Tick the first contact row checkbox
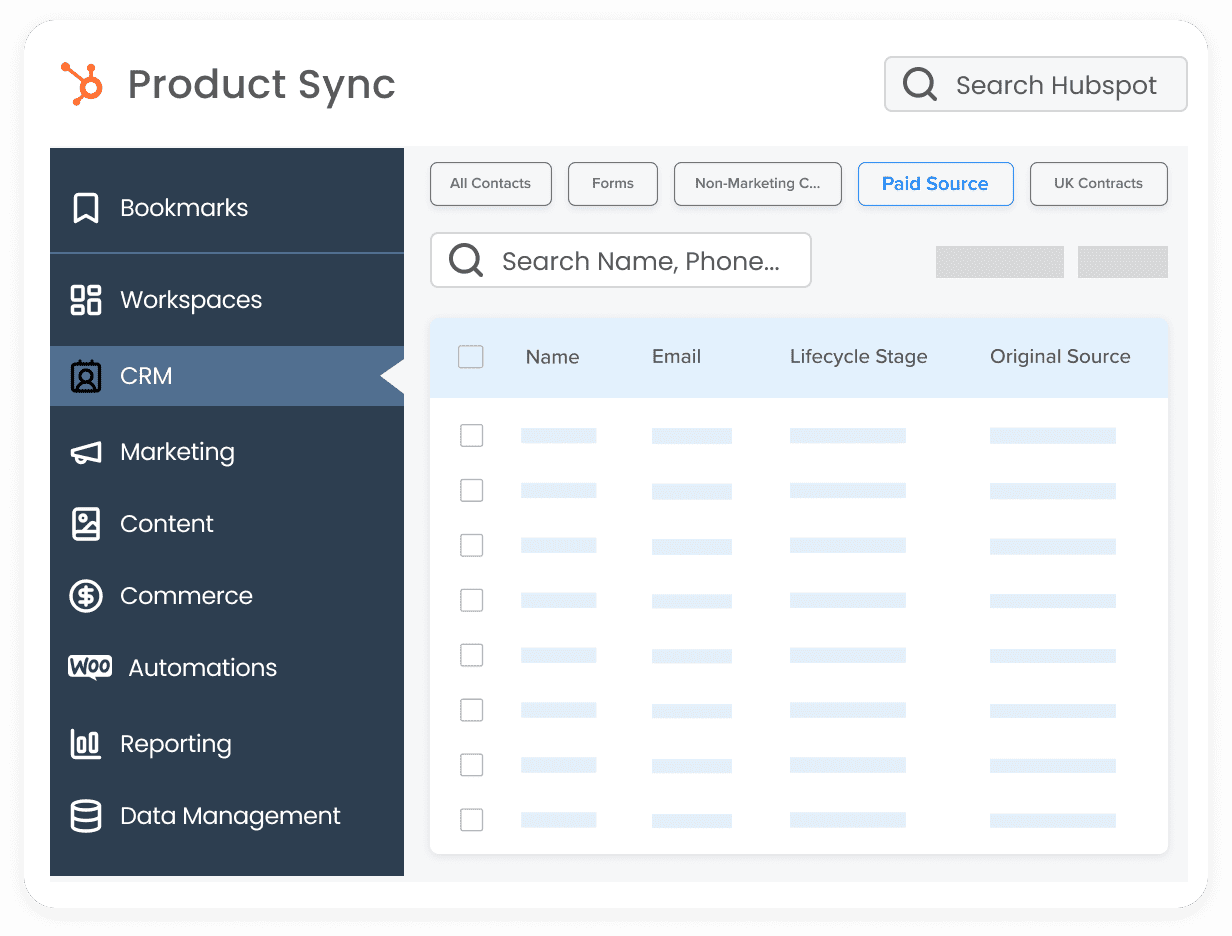Image resolution: width=1232 pixels, height=936 pixels. [x=471, y=435]
